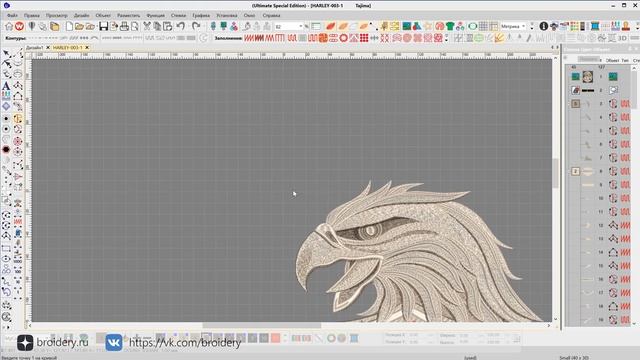This screenshot has height=360, width=640.
Task: Select the blue diamond shape tool
Action: point(6,107)
